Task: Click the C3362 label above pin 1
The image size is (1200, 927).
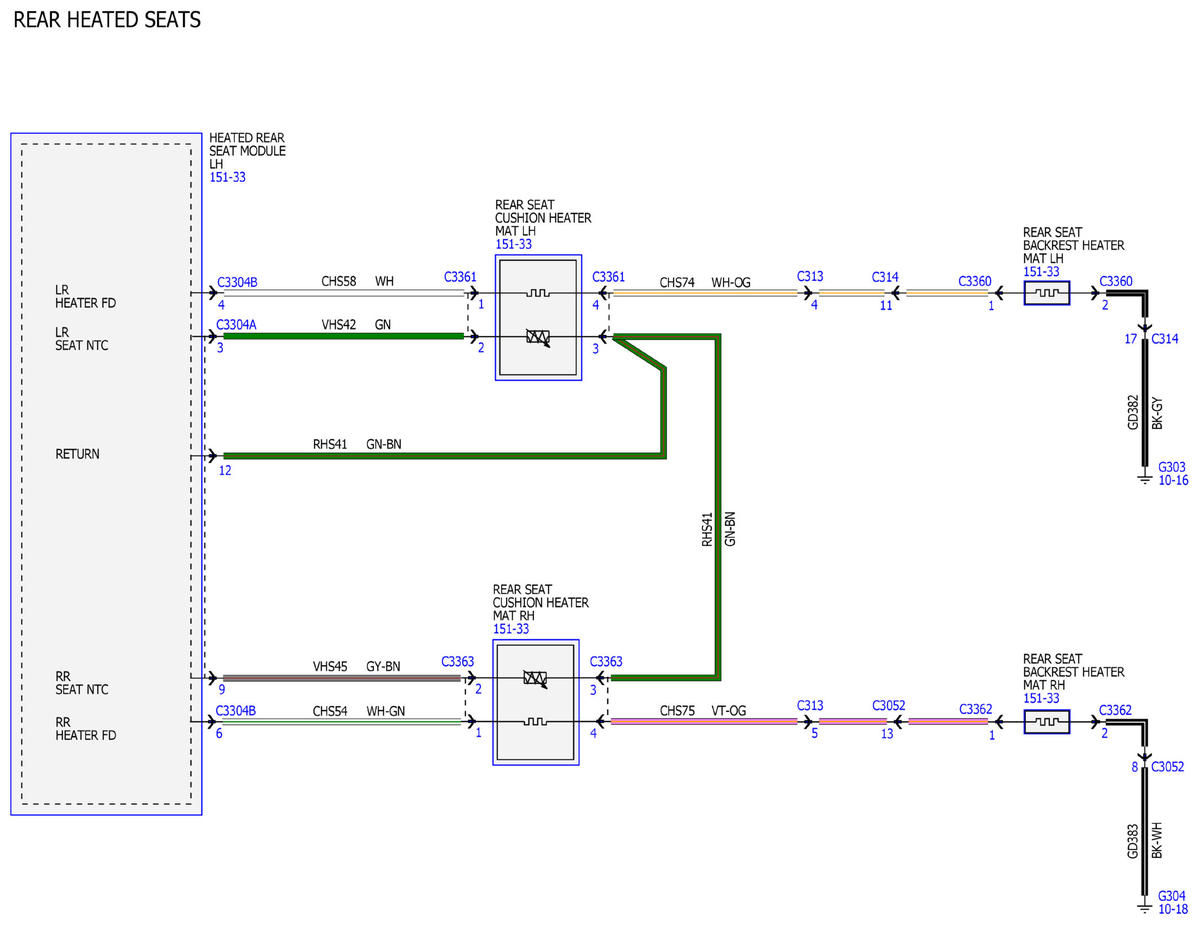Action: coord(975,710)
